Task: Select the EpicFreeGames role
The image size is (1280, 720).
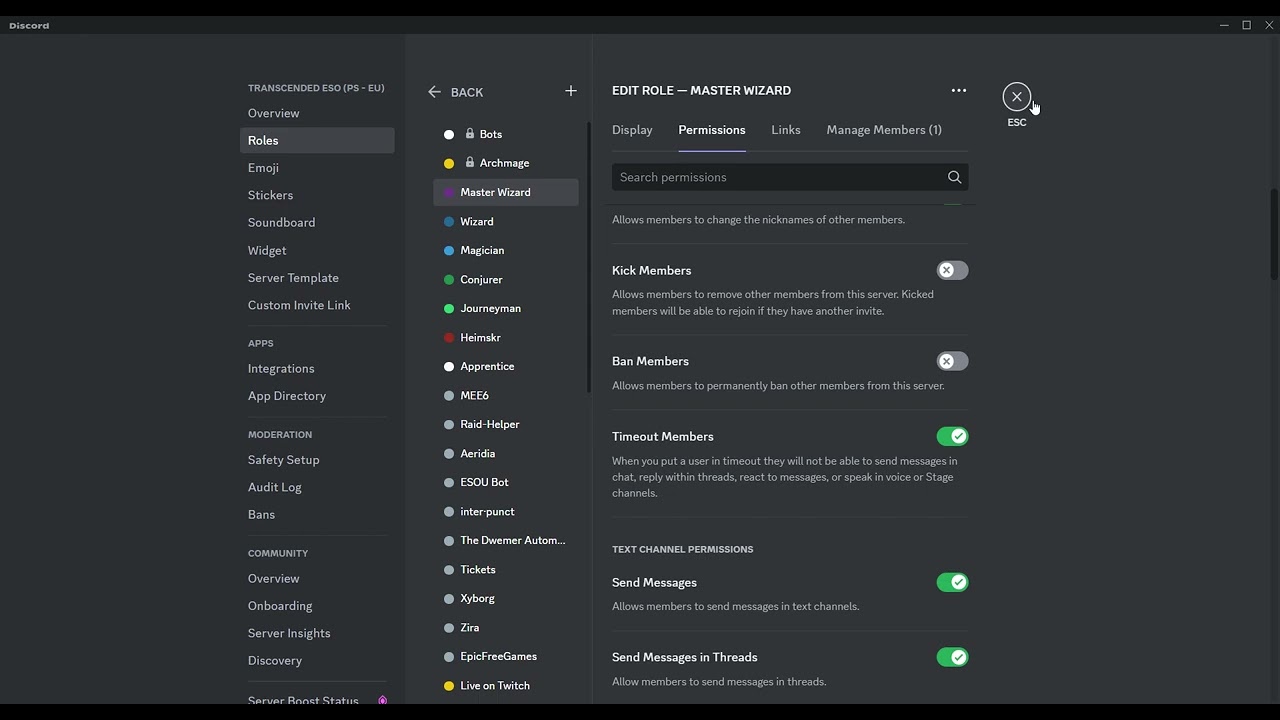Action: click(506, 656)
